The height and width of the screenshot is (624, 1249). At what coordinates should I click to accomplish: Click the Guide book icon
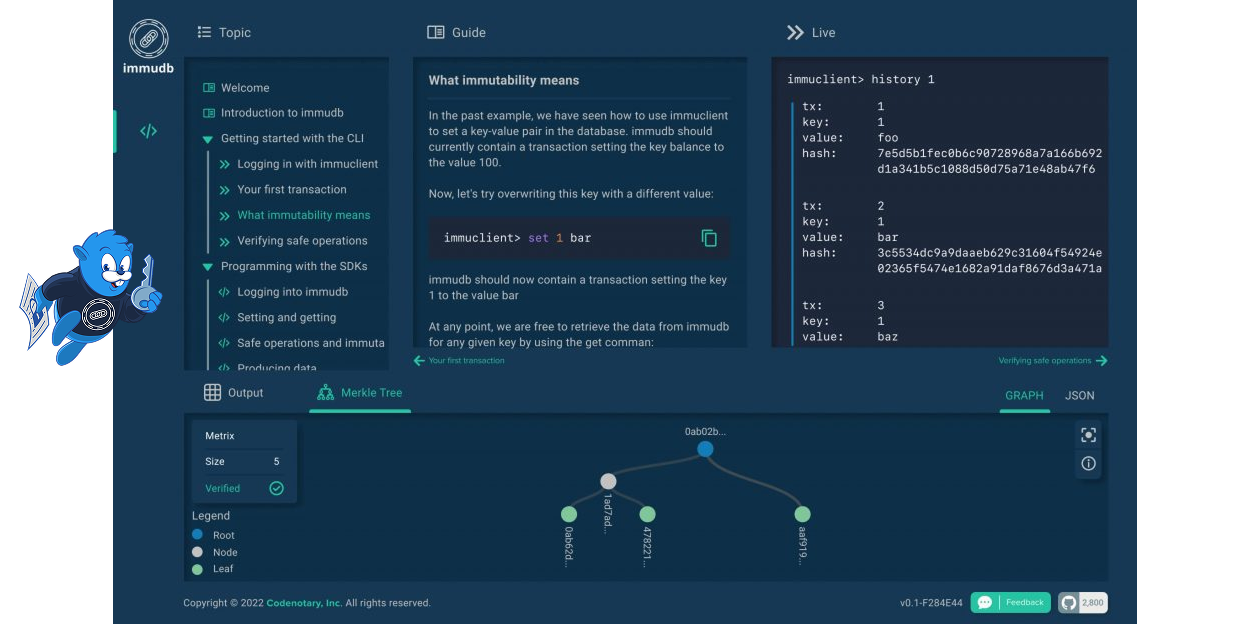(436, 32)
